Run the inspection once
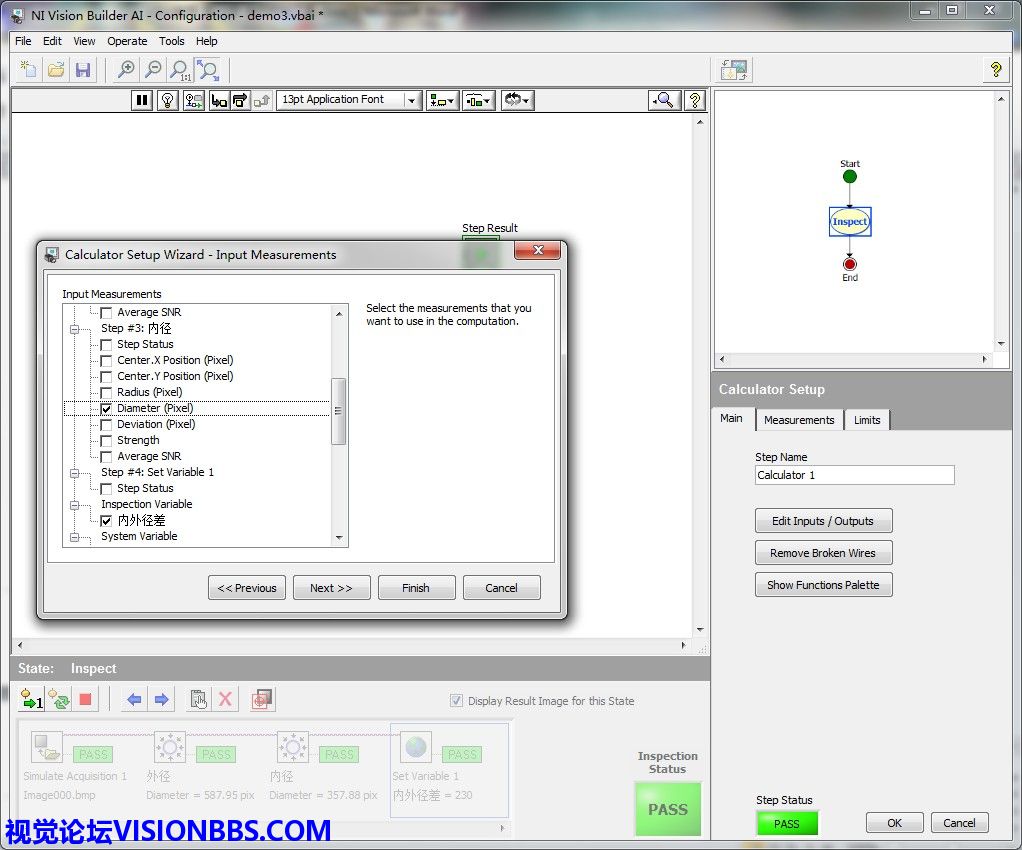1022x850 pixels. (x=31, y=699)
